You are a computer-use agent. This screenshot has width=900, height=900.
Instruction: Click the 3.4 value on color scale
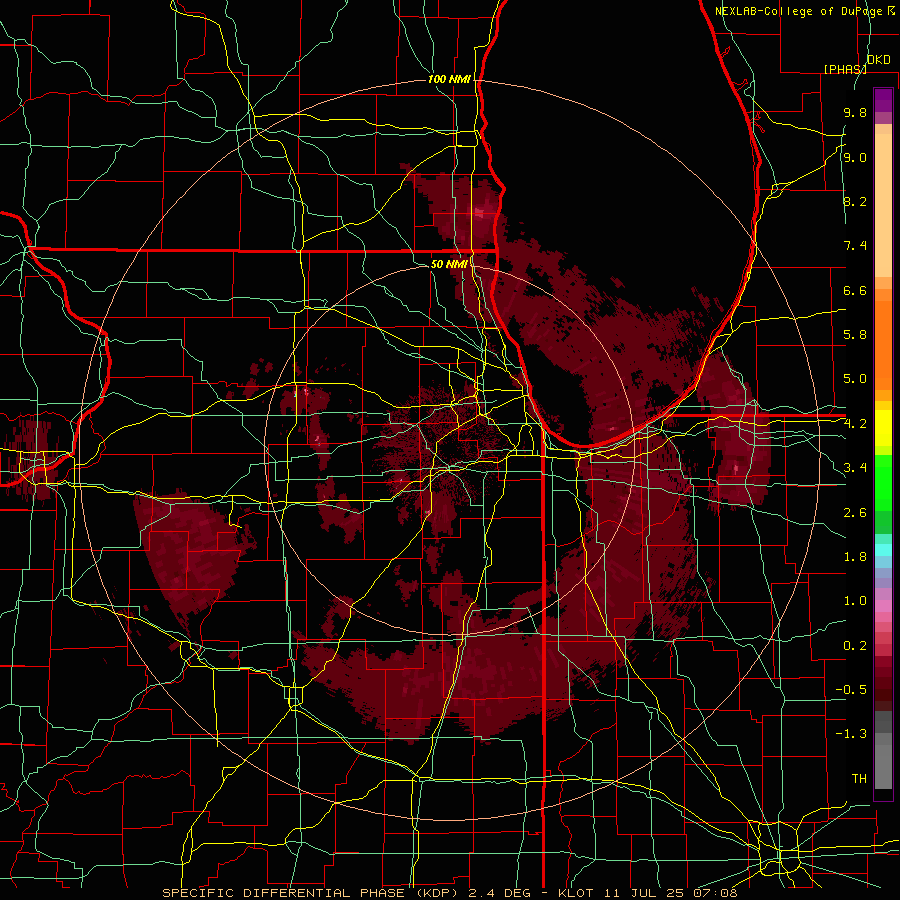(855, 467)
